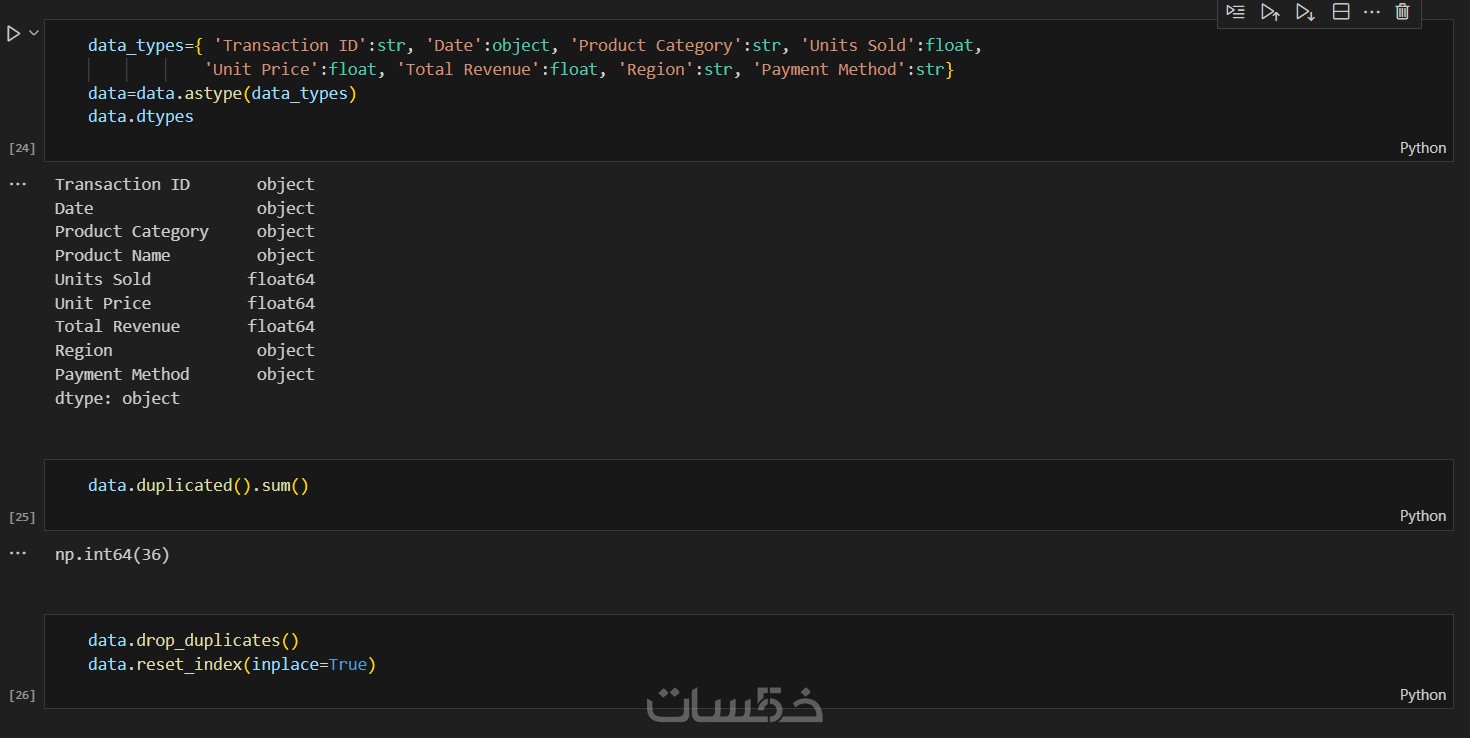Click the np.int64(36) output value

(x=113, y=554)
